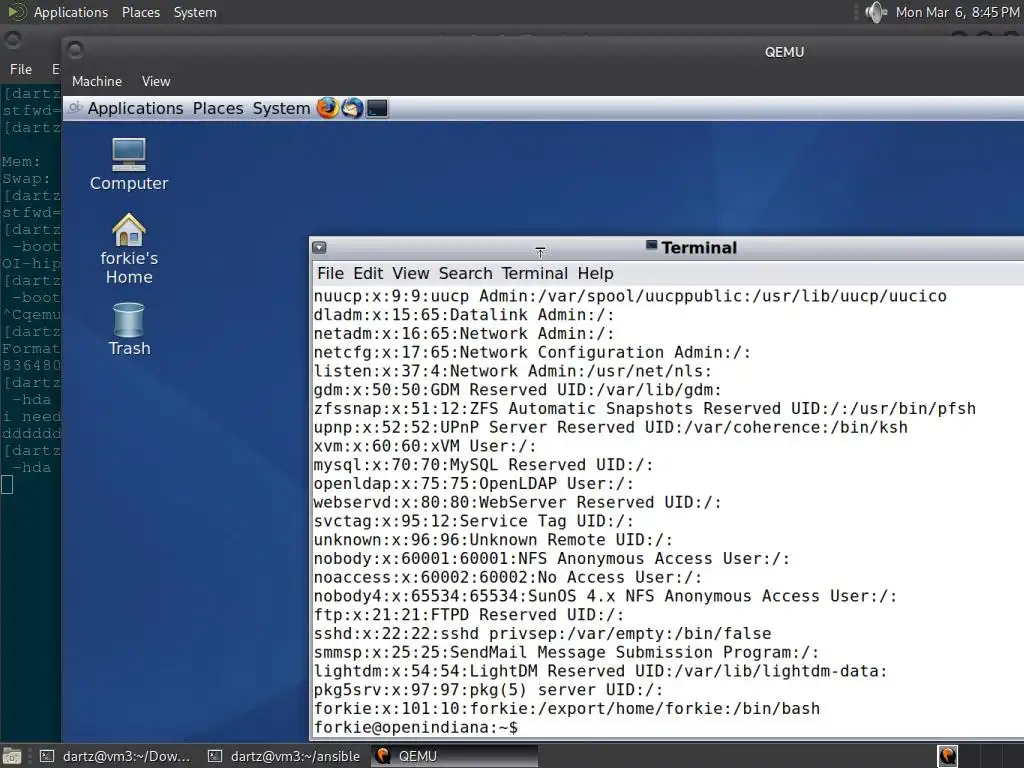
Task: Switch to dartz@vm3:~/Dow... taskbar window
Action: tap(116, 756)
